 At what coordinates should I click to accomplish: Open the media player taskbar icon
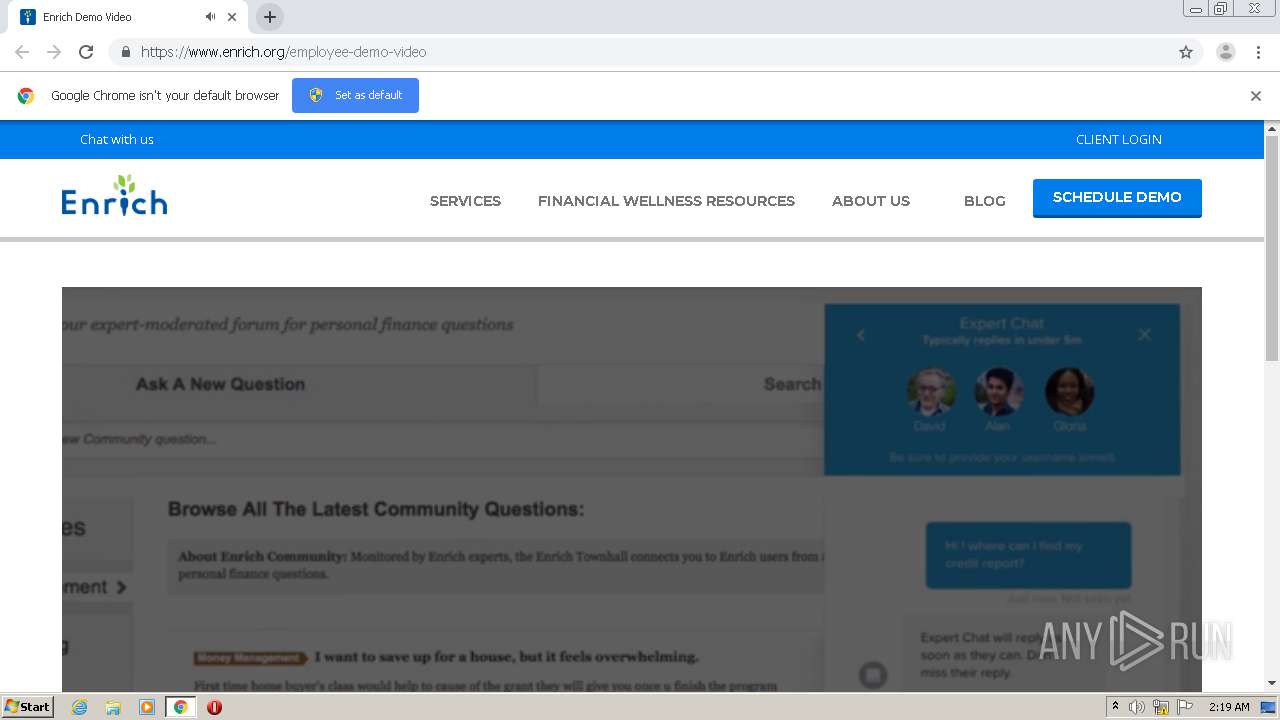(x=147, y=707)
